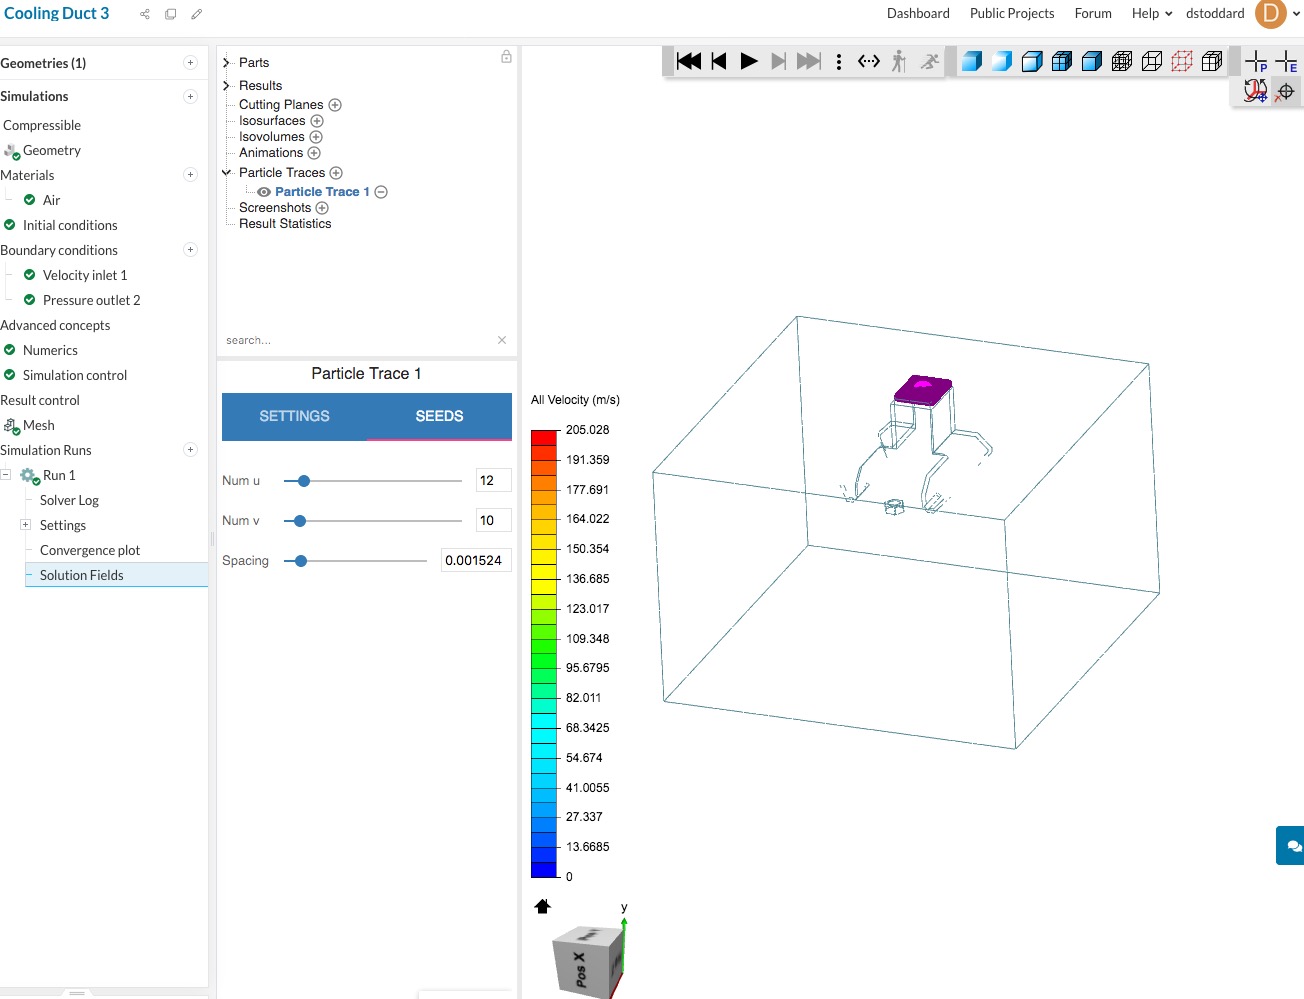Viewport: 1304px width, 999px height.
Task: Expand the Parts tree item
Action: point(224,62)
